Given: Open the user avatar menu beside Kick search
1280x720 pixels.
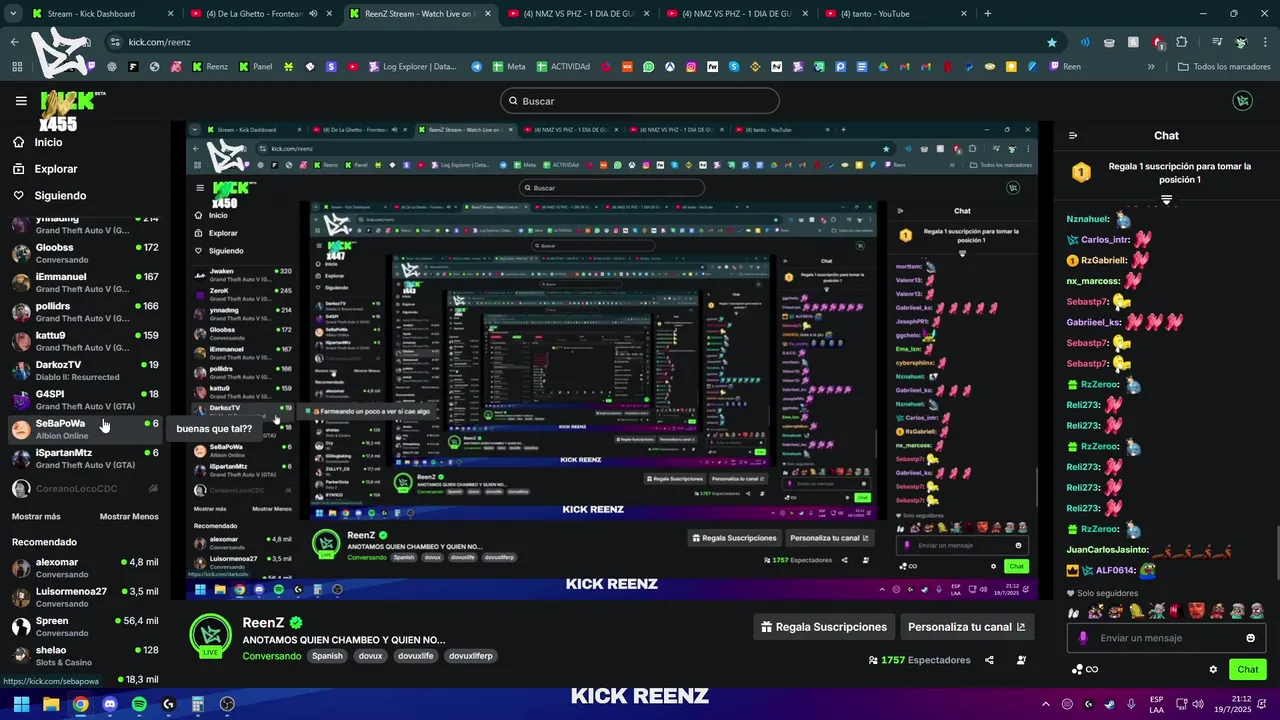Looking at the screenshot, I should click(x=1242, y=101).
